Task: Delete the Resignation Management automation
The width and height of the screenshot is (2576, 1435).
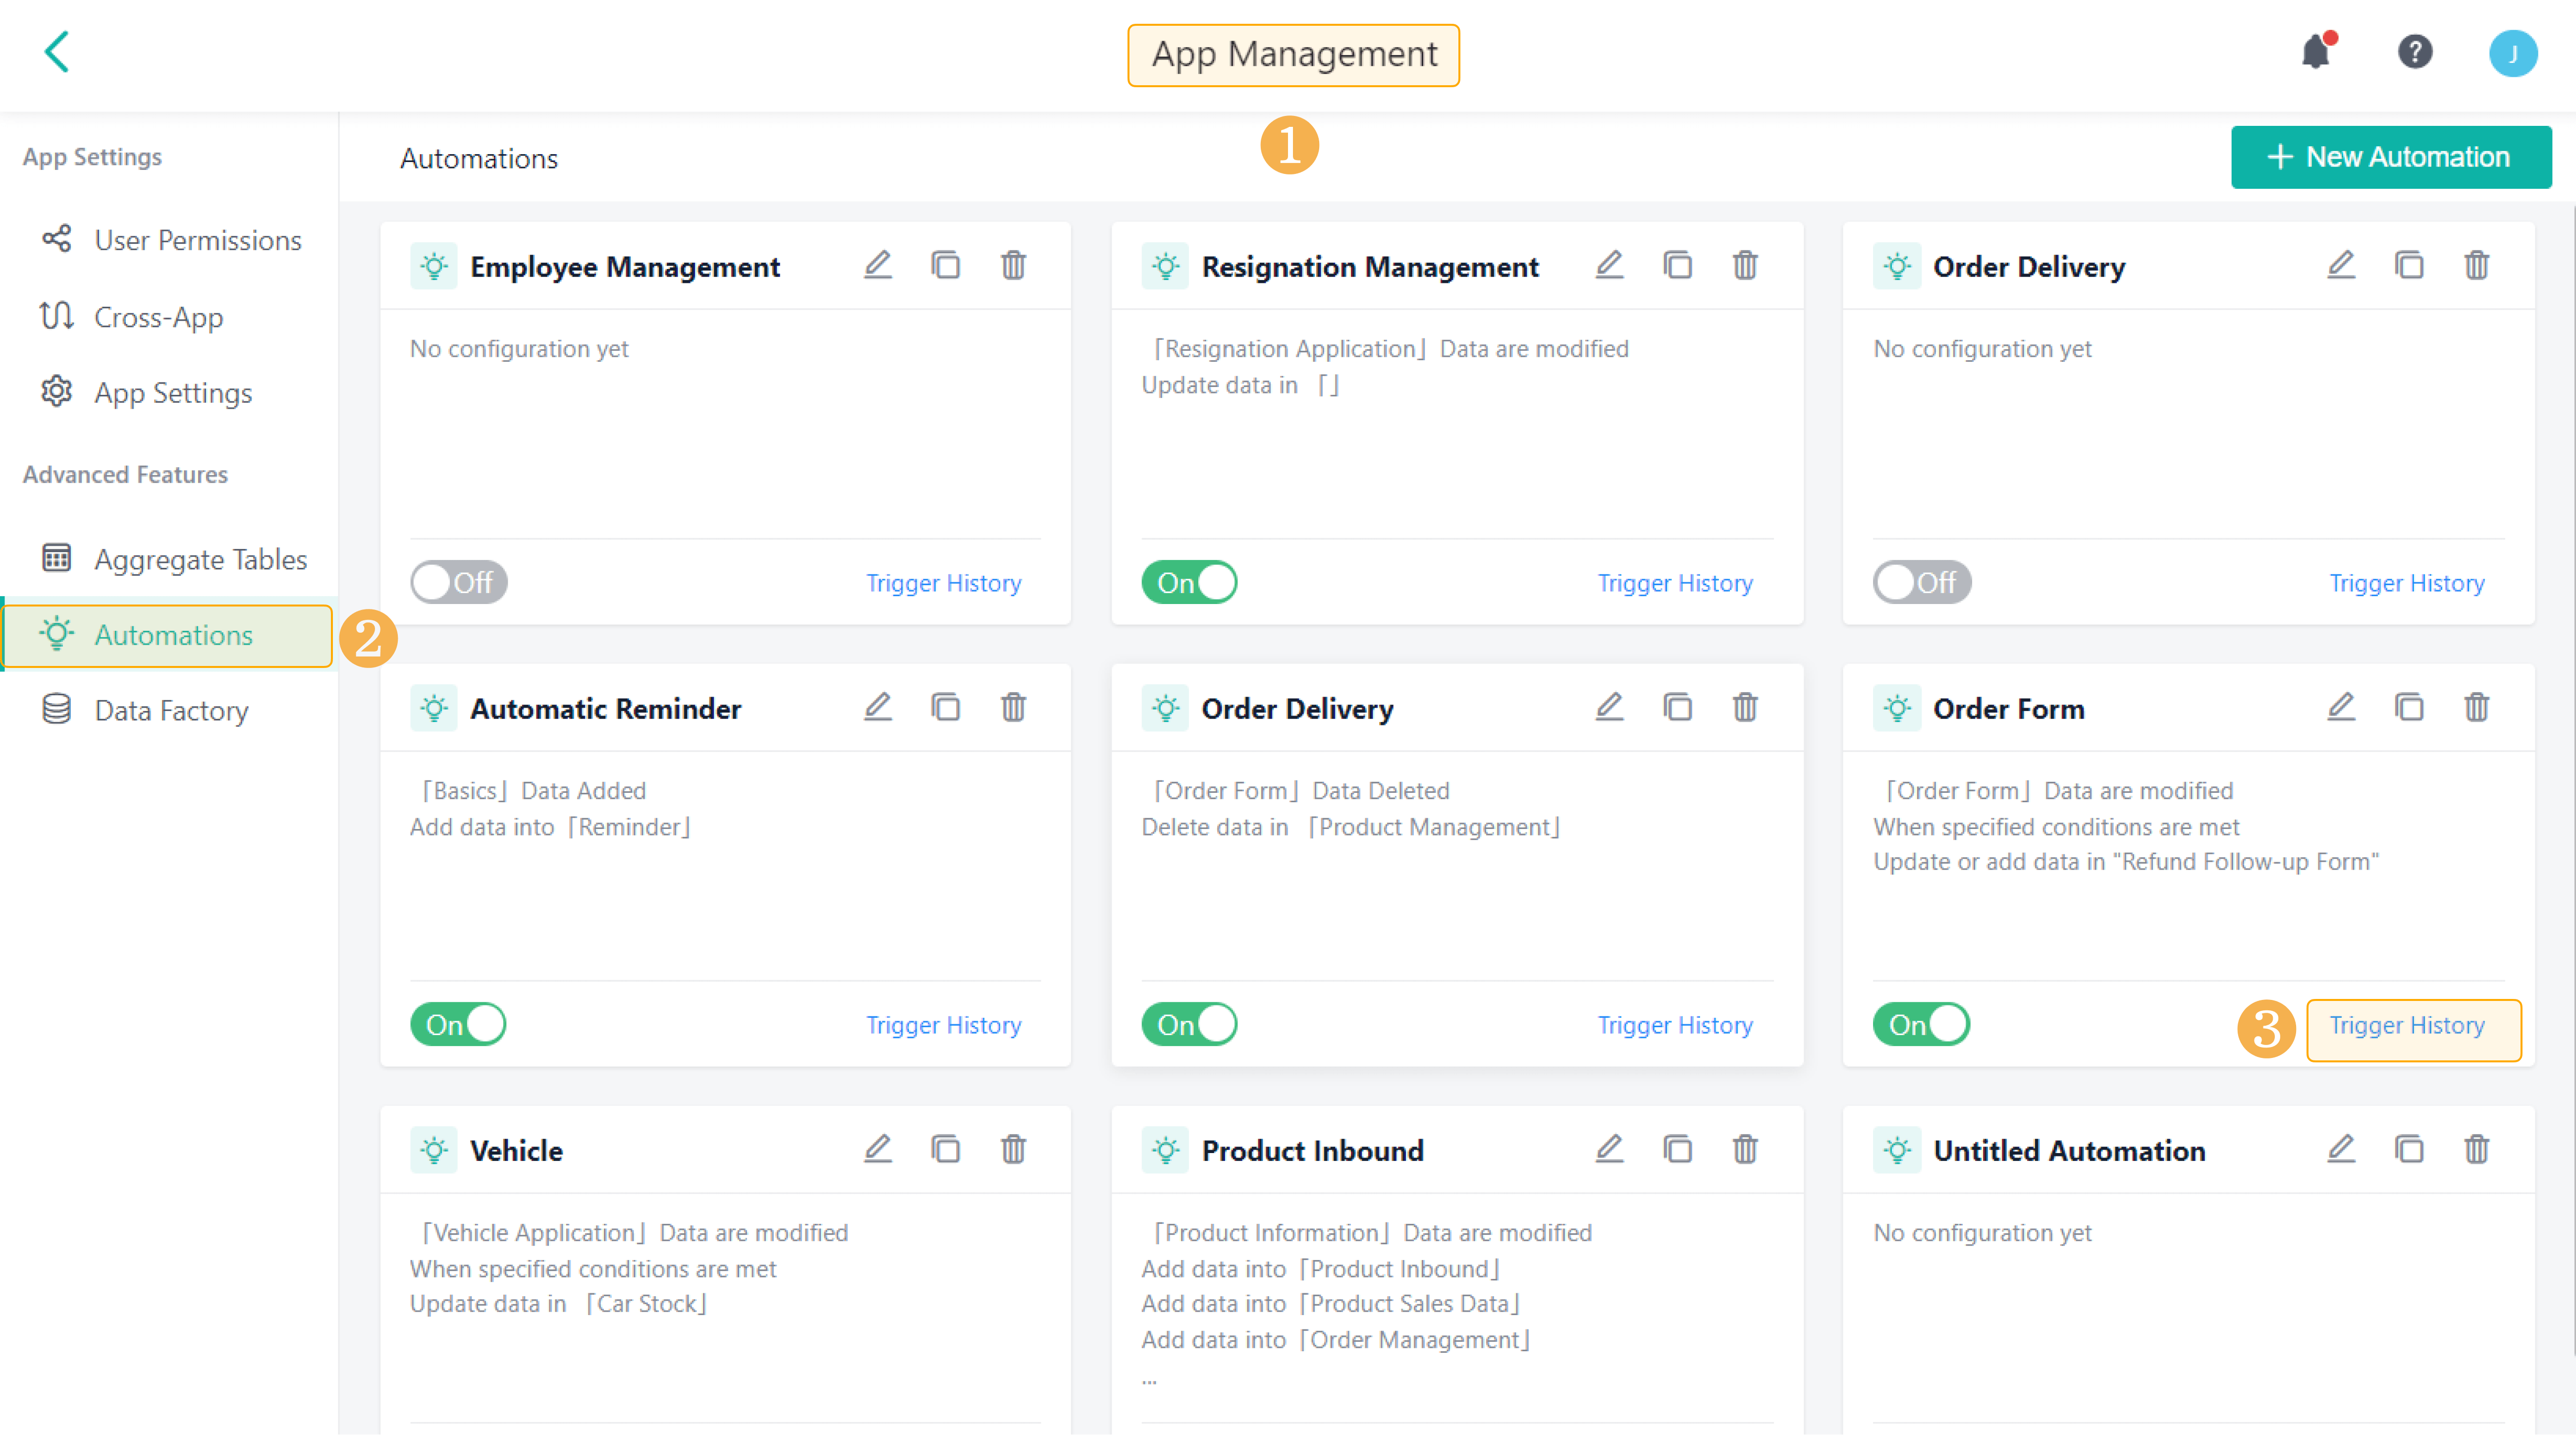Action: click(1746, 265)
